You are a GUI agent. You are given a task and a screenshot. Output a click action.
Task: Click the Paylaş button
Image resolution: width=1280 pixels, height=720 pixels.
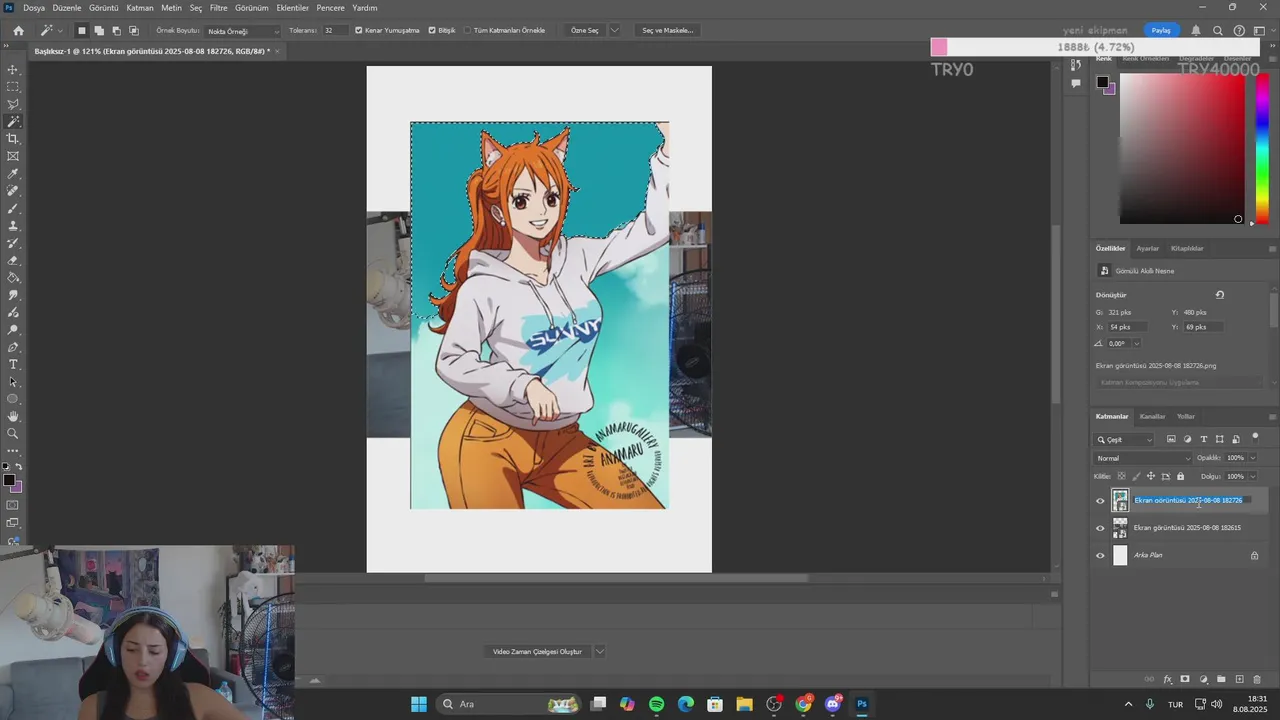click(1161, 30)
